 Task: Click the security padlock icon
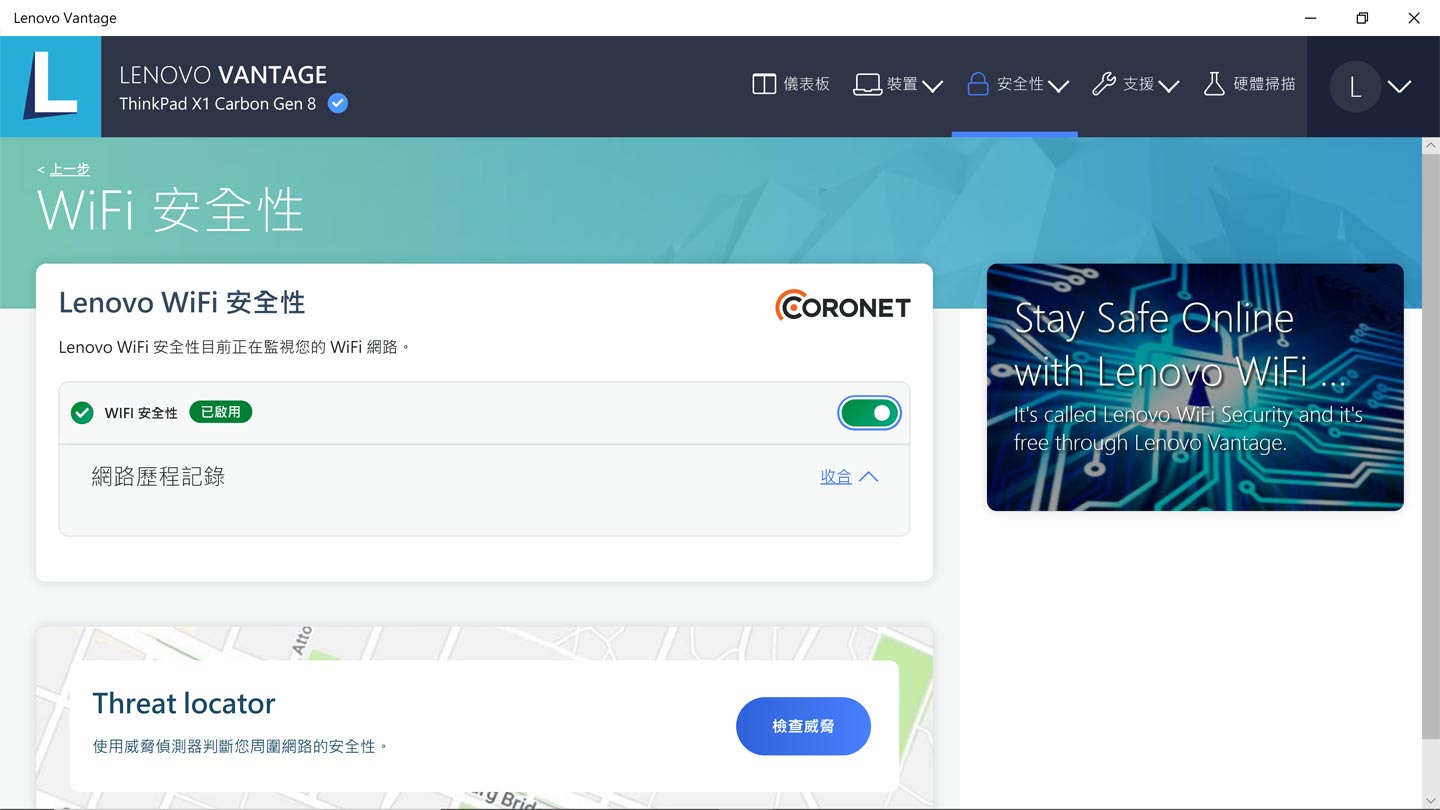tap(978, 84)
